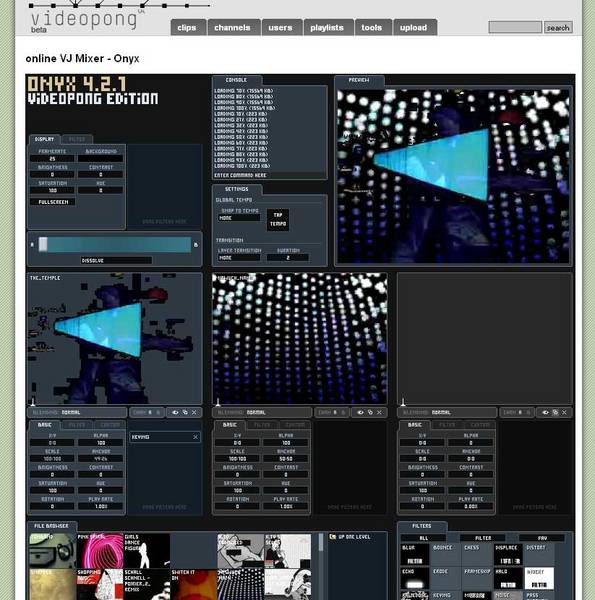
Task: Click Background color swatch in Display panel
Action: point(101,158)
